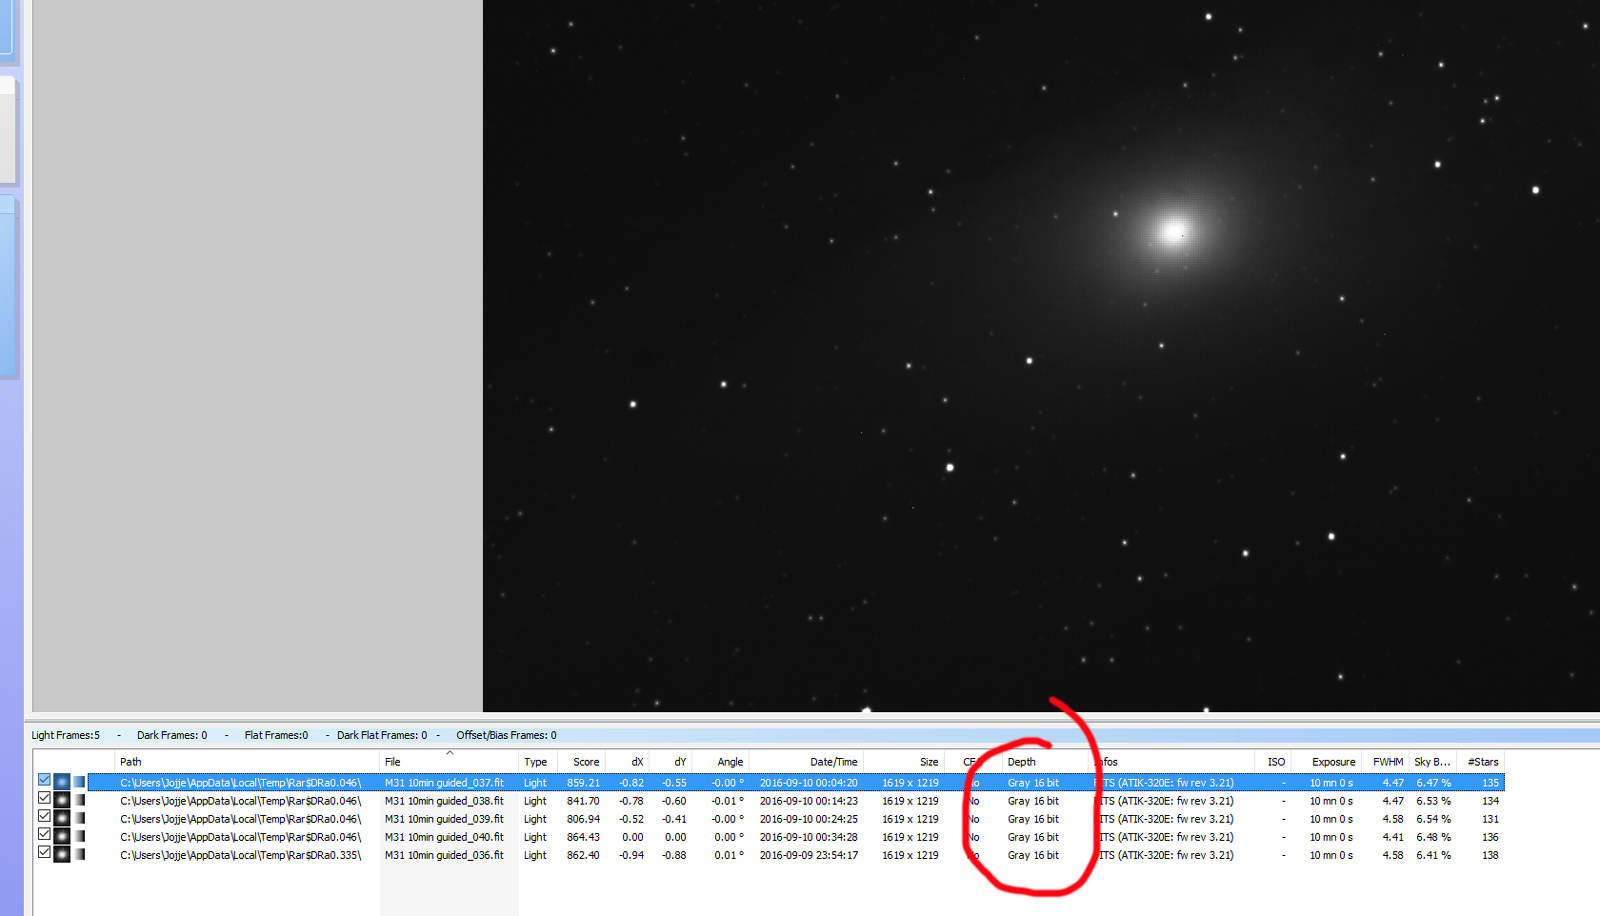
Task: Click the gradient icon on guided_039.fit row
Action: [79, 818]
